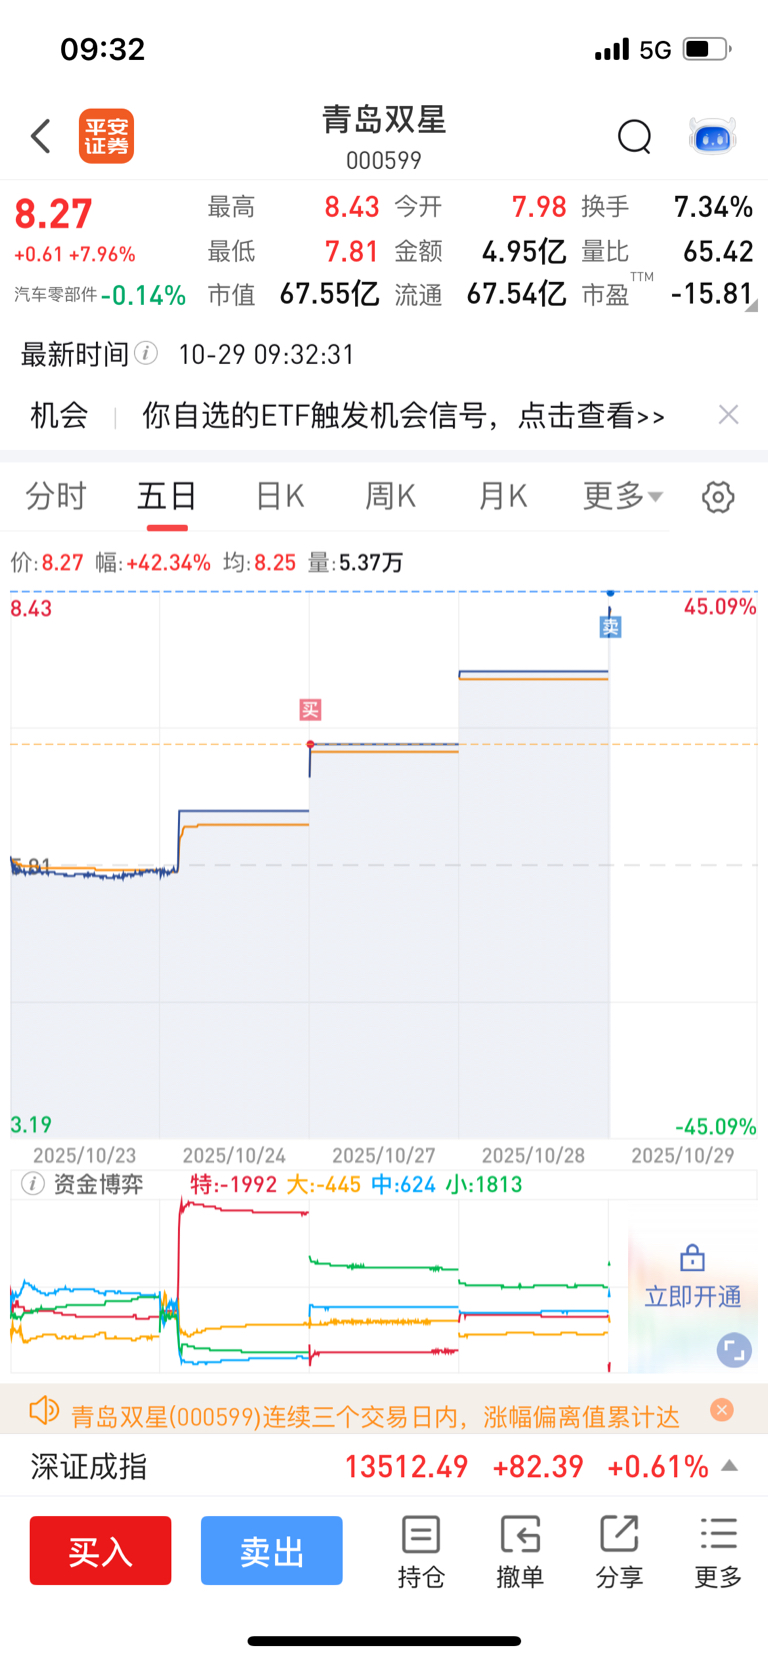Expand quote details corner triangle
Image resolution: width=768 pixels, height=1663 pixels.
pos(751,306)
